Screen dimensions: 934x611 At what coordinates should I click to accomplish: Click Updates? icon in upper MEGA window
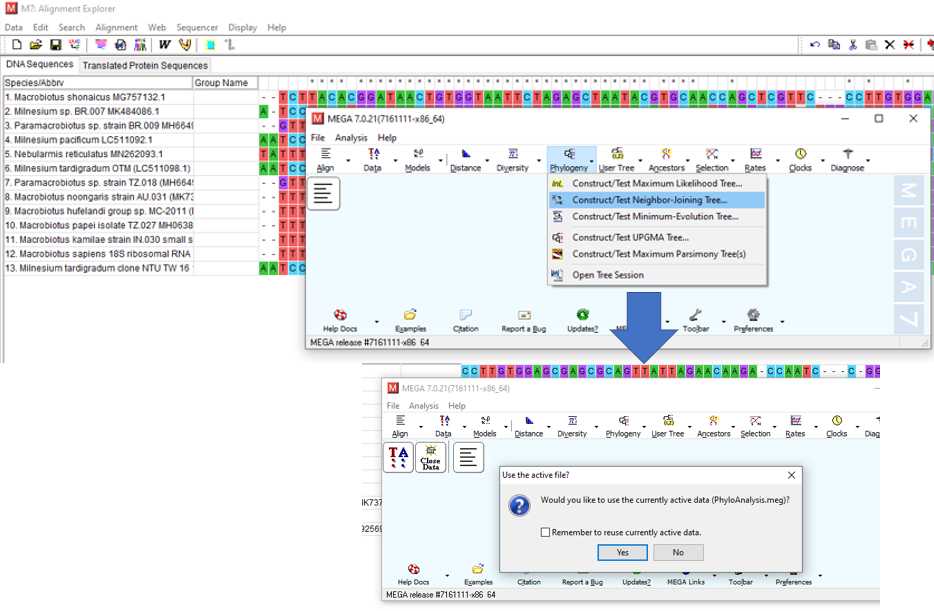tap(583, 320)
